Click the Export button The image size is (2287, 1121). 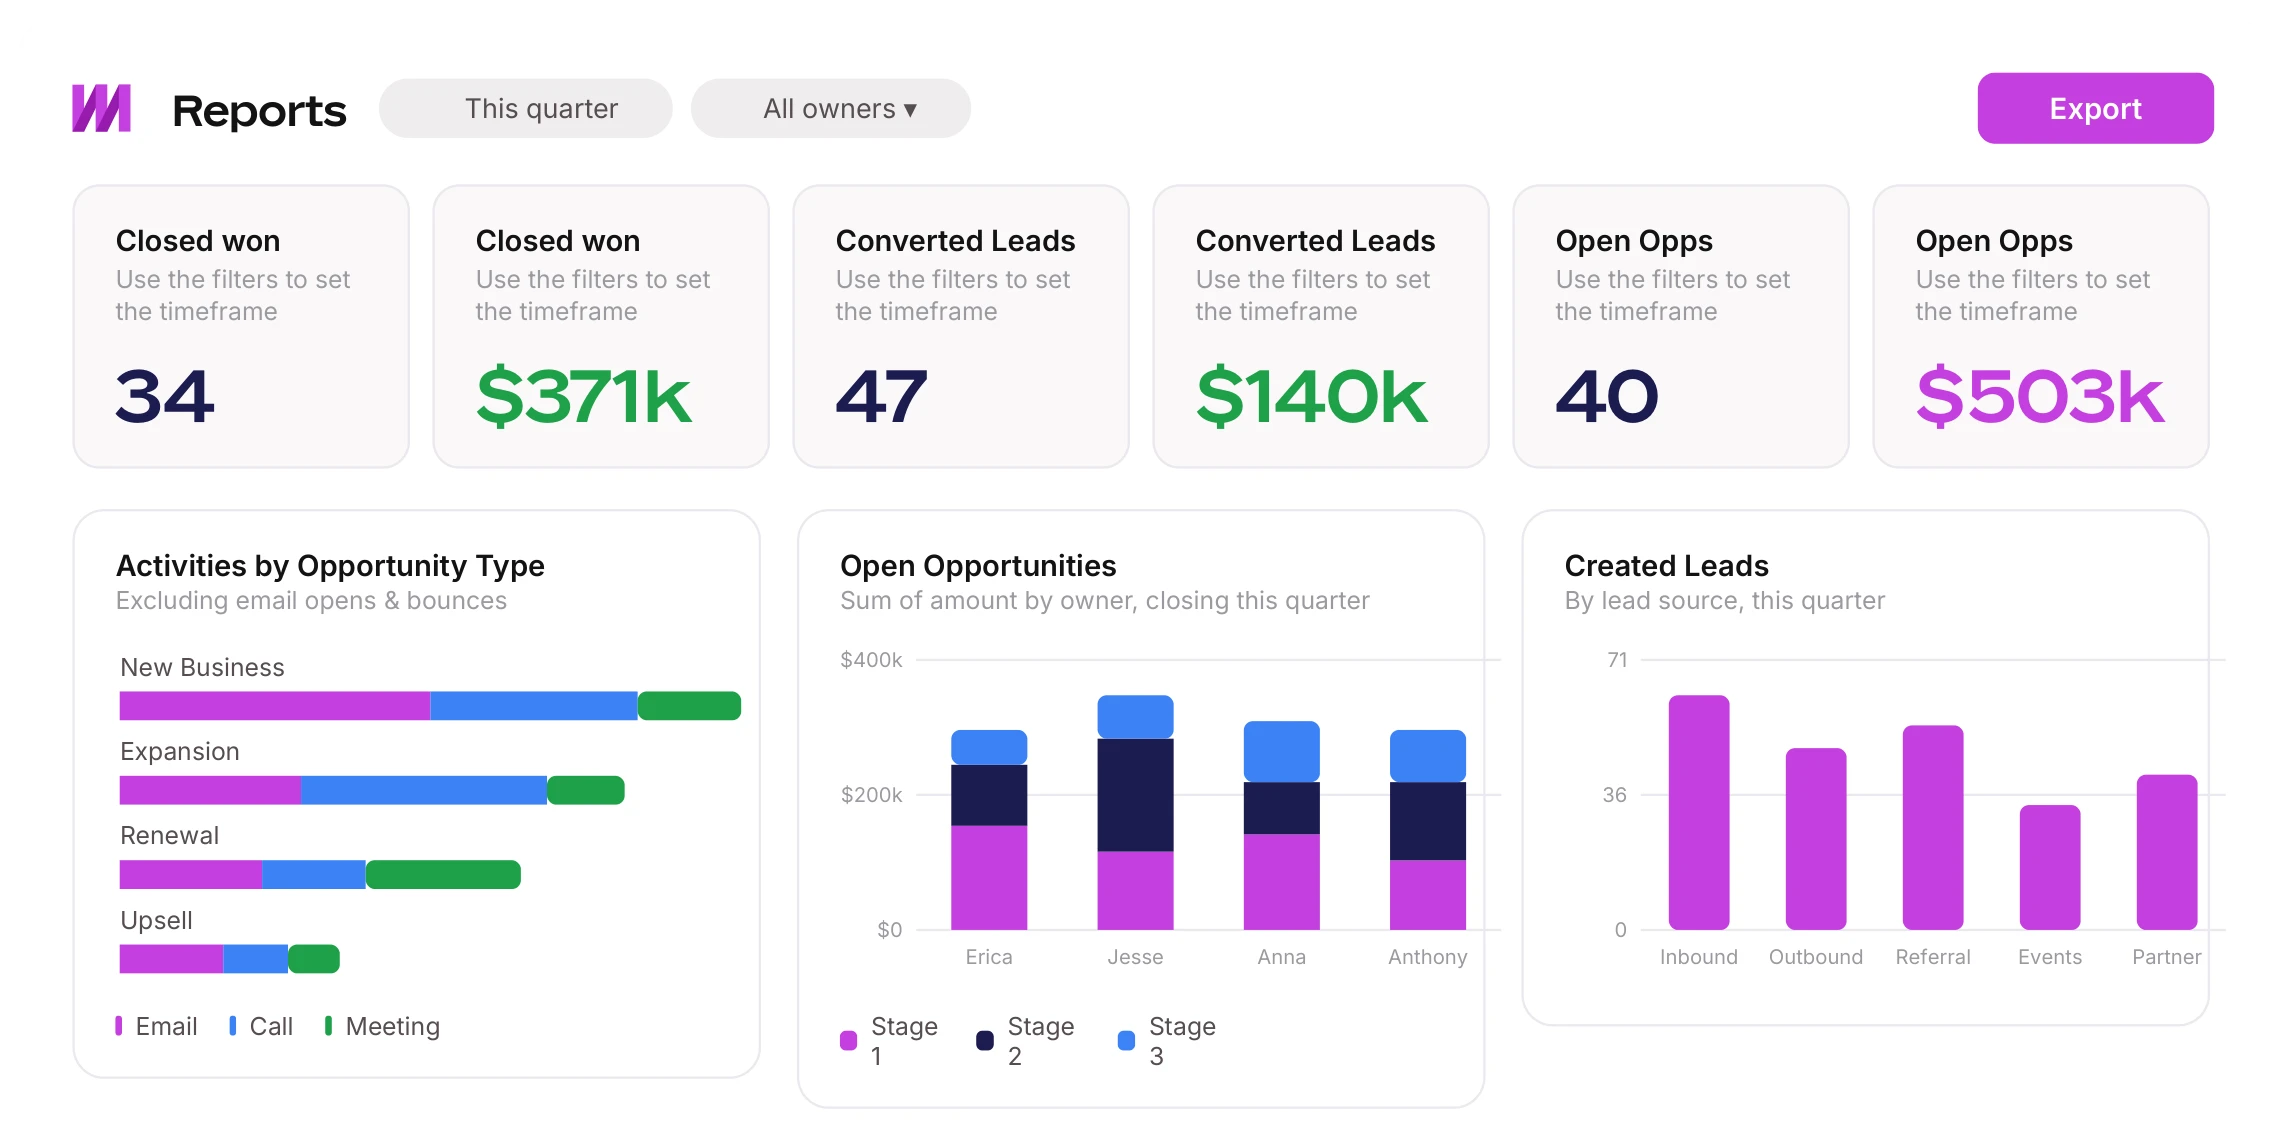[x=2095, y=108]
